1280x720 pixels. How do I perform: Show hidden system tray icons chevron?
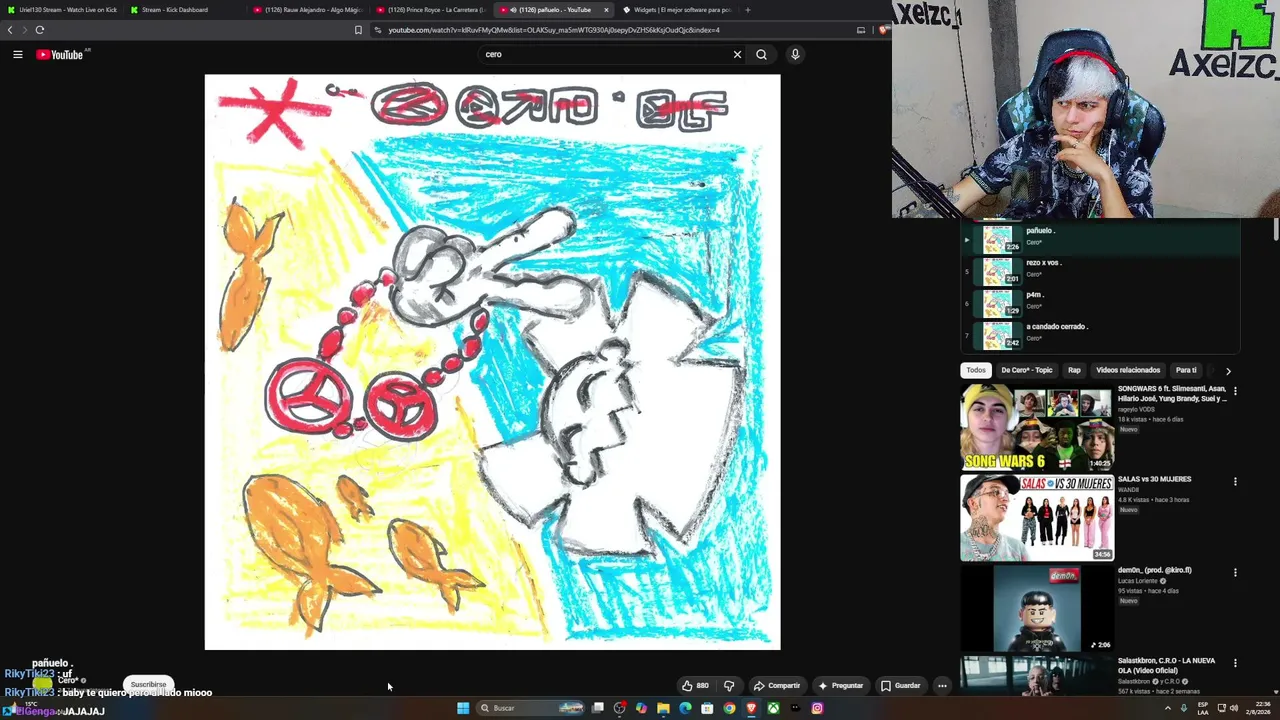point(1167,708)
